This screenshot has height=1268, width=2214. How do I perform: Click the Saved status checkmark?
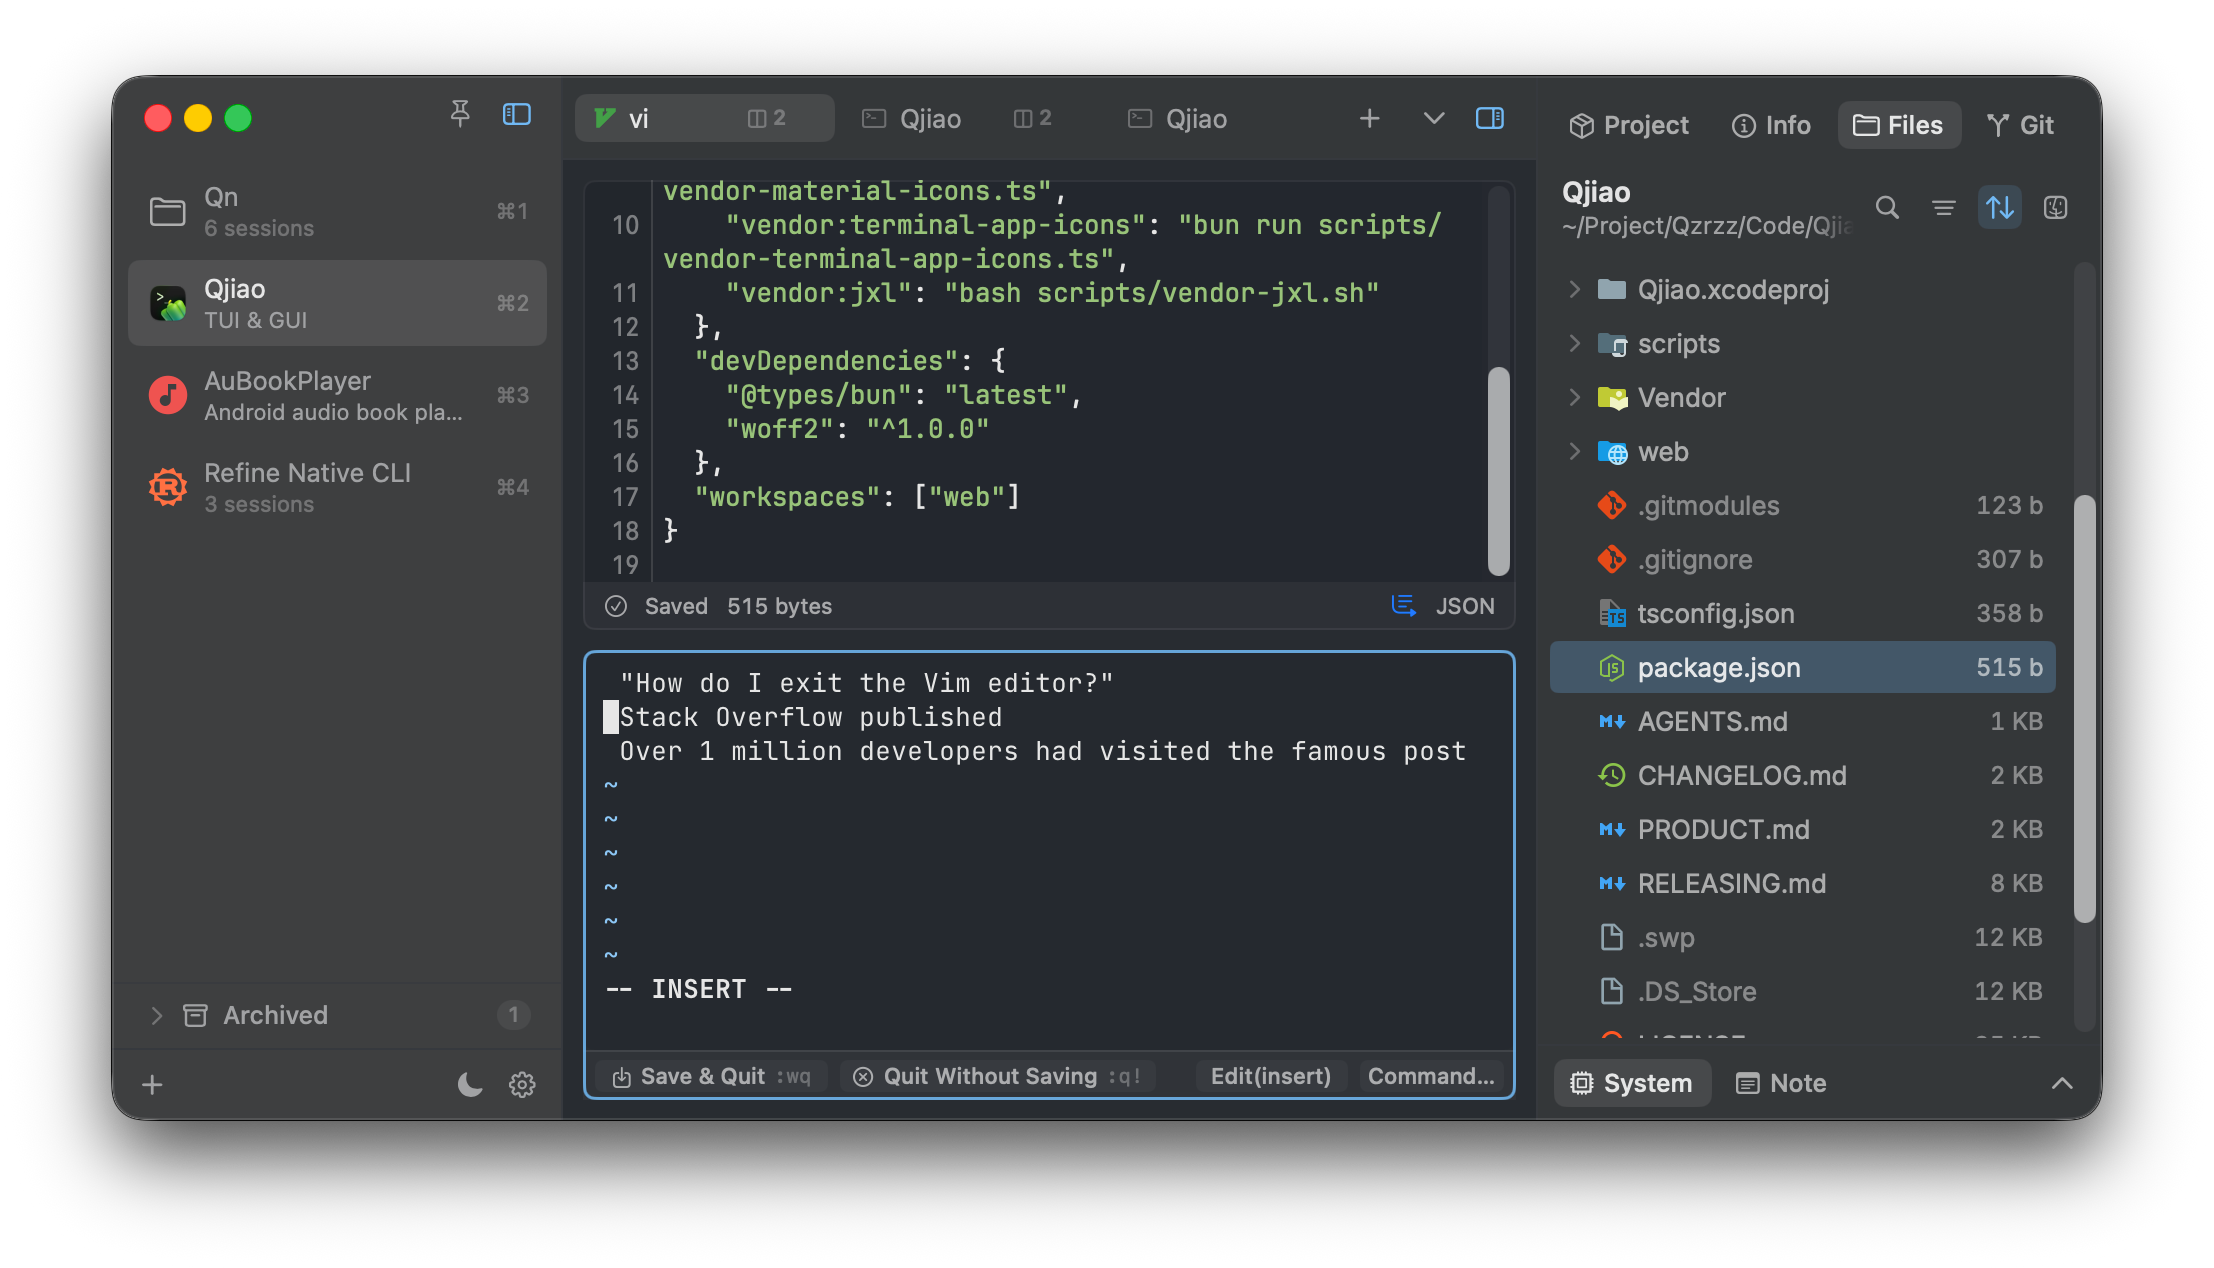coord(616,606)
